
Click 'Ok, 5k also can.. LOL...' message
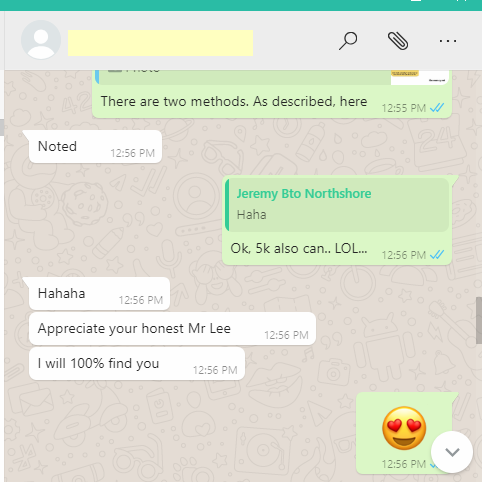(299, 249)
